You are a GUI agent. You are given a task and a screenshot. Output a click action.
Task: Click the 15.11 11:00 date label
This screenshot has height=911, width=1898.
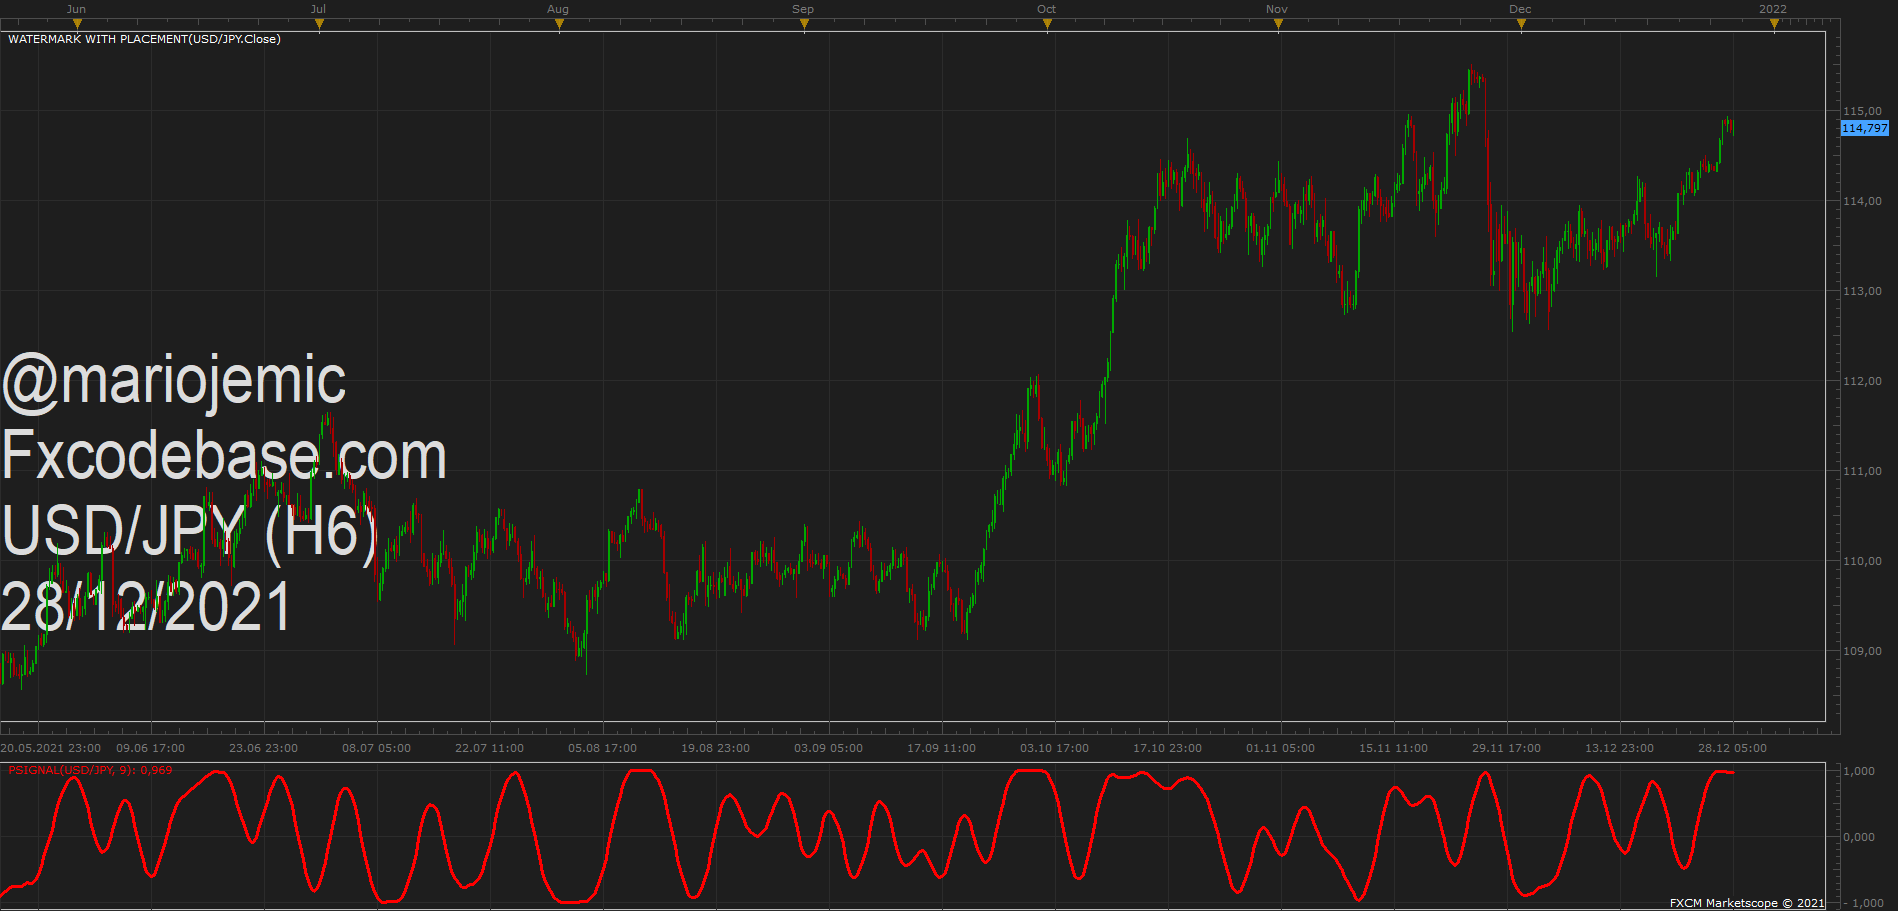1394,748
